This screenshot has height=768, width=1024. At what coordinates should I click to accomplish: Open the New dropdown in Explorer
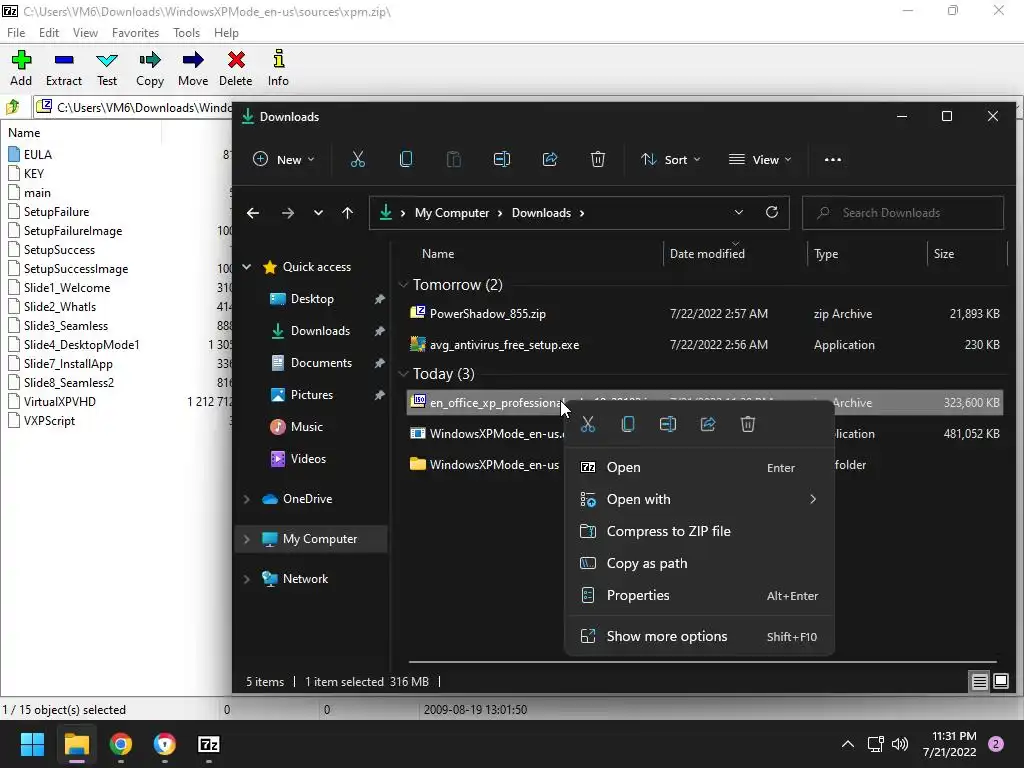click(283, 159)
